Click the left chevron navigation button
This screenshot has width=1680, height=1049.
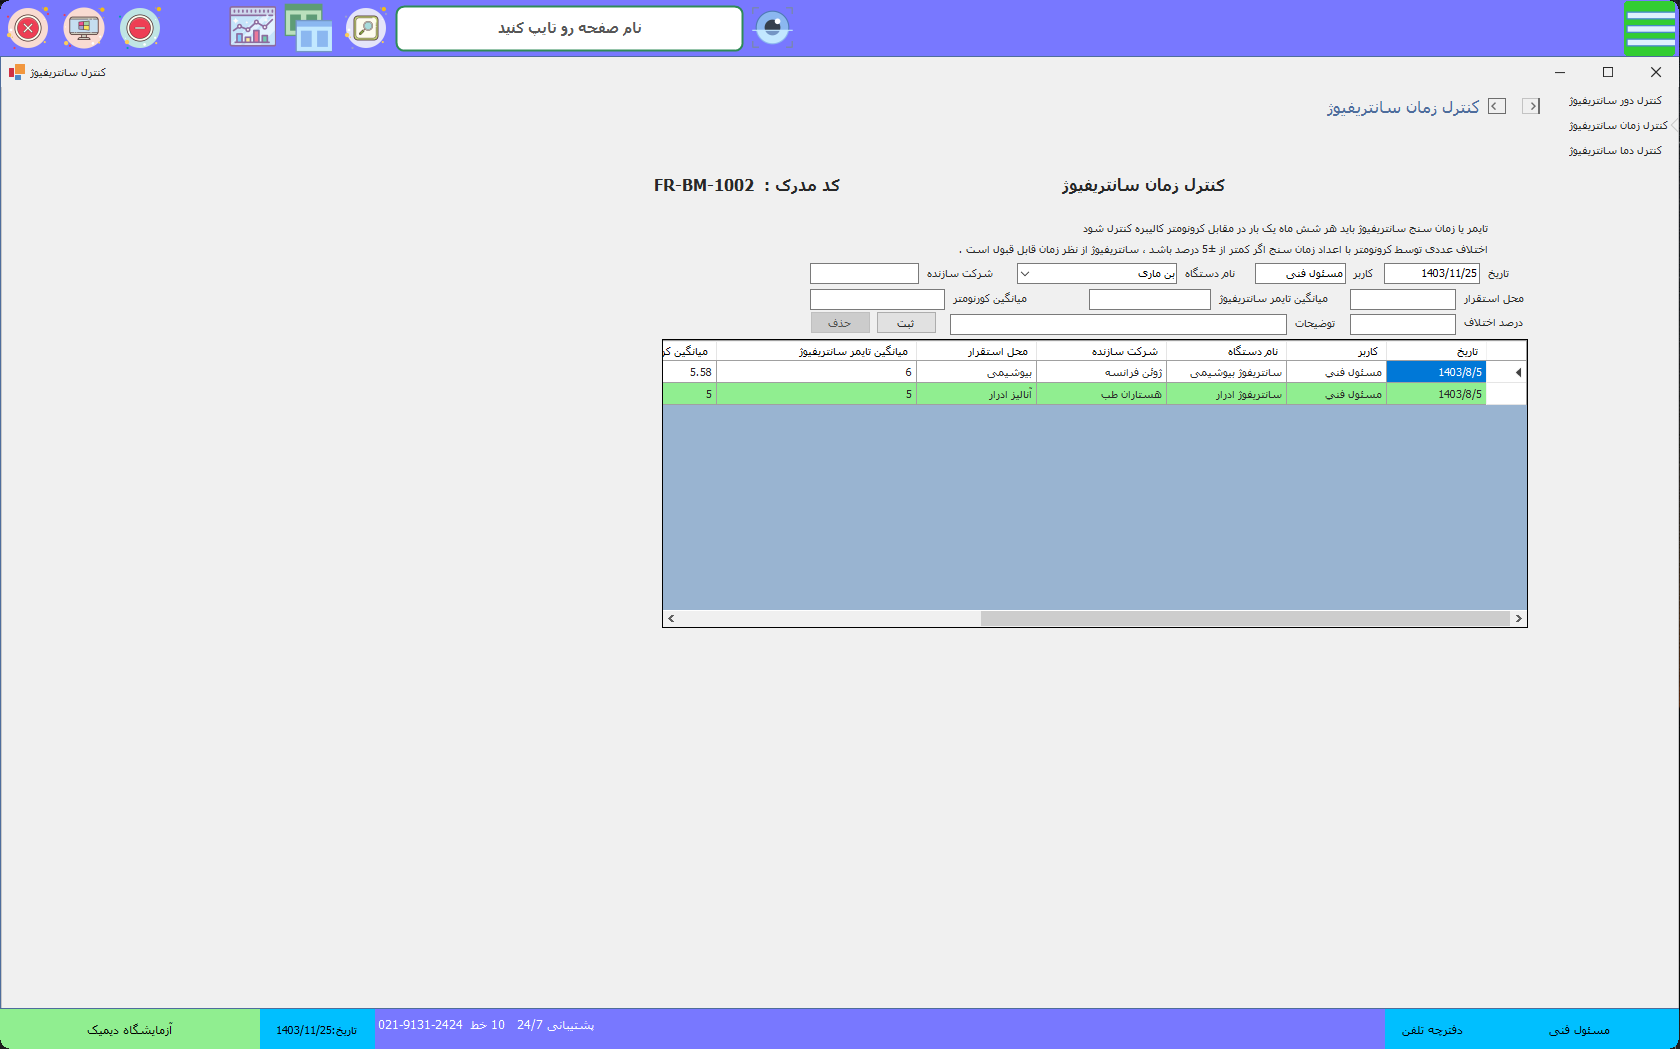(1497, 107)
